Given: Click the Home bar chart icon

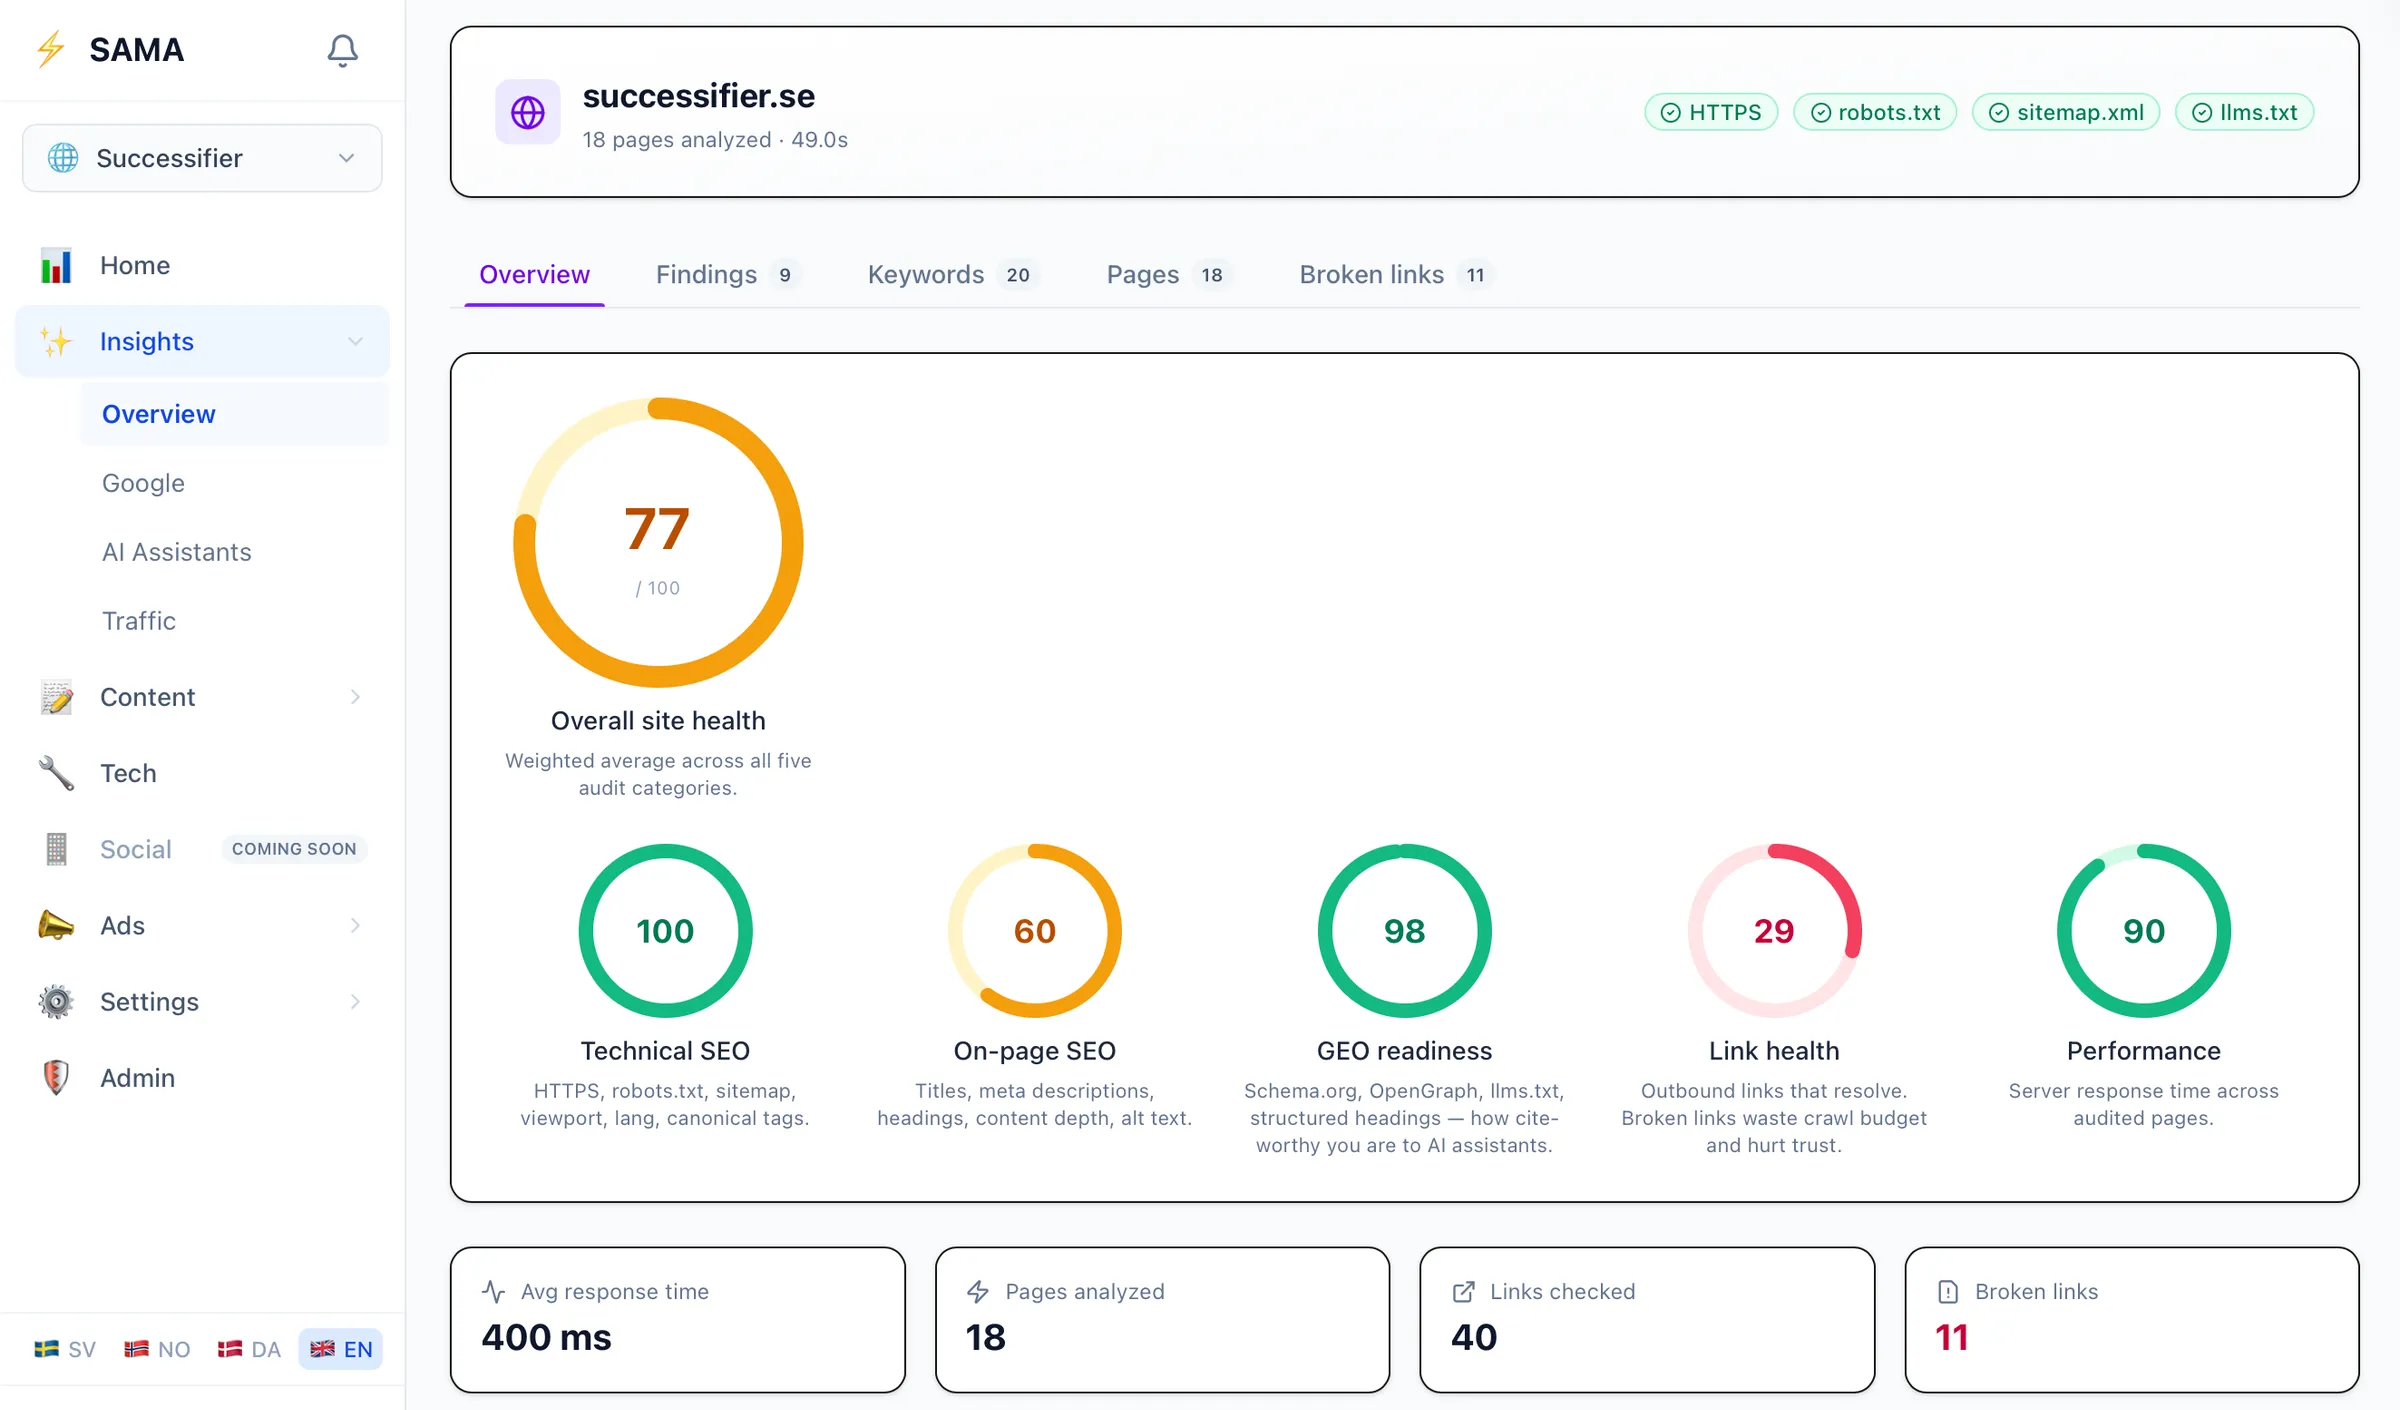Looking at the screenshot, I should (x=56, y=265).
